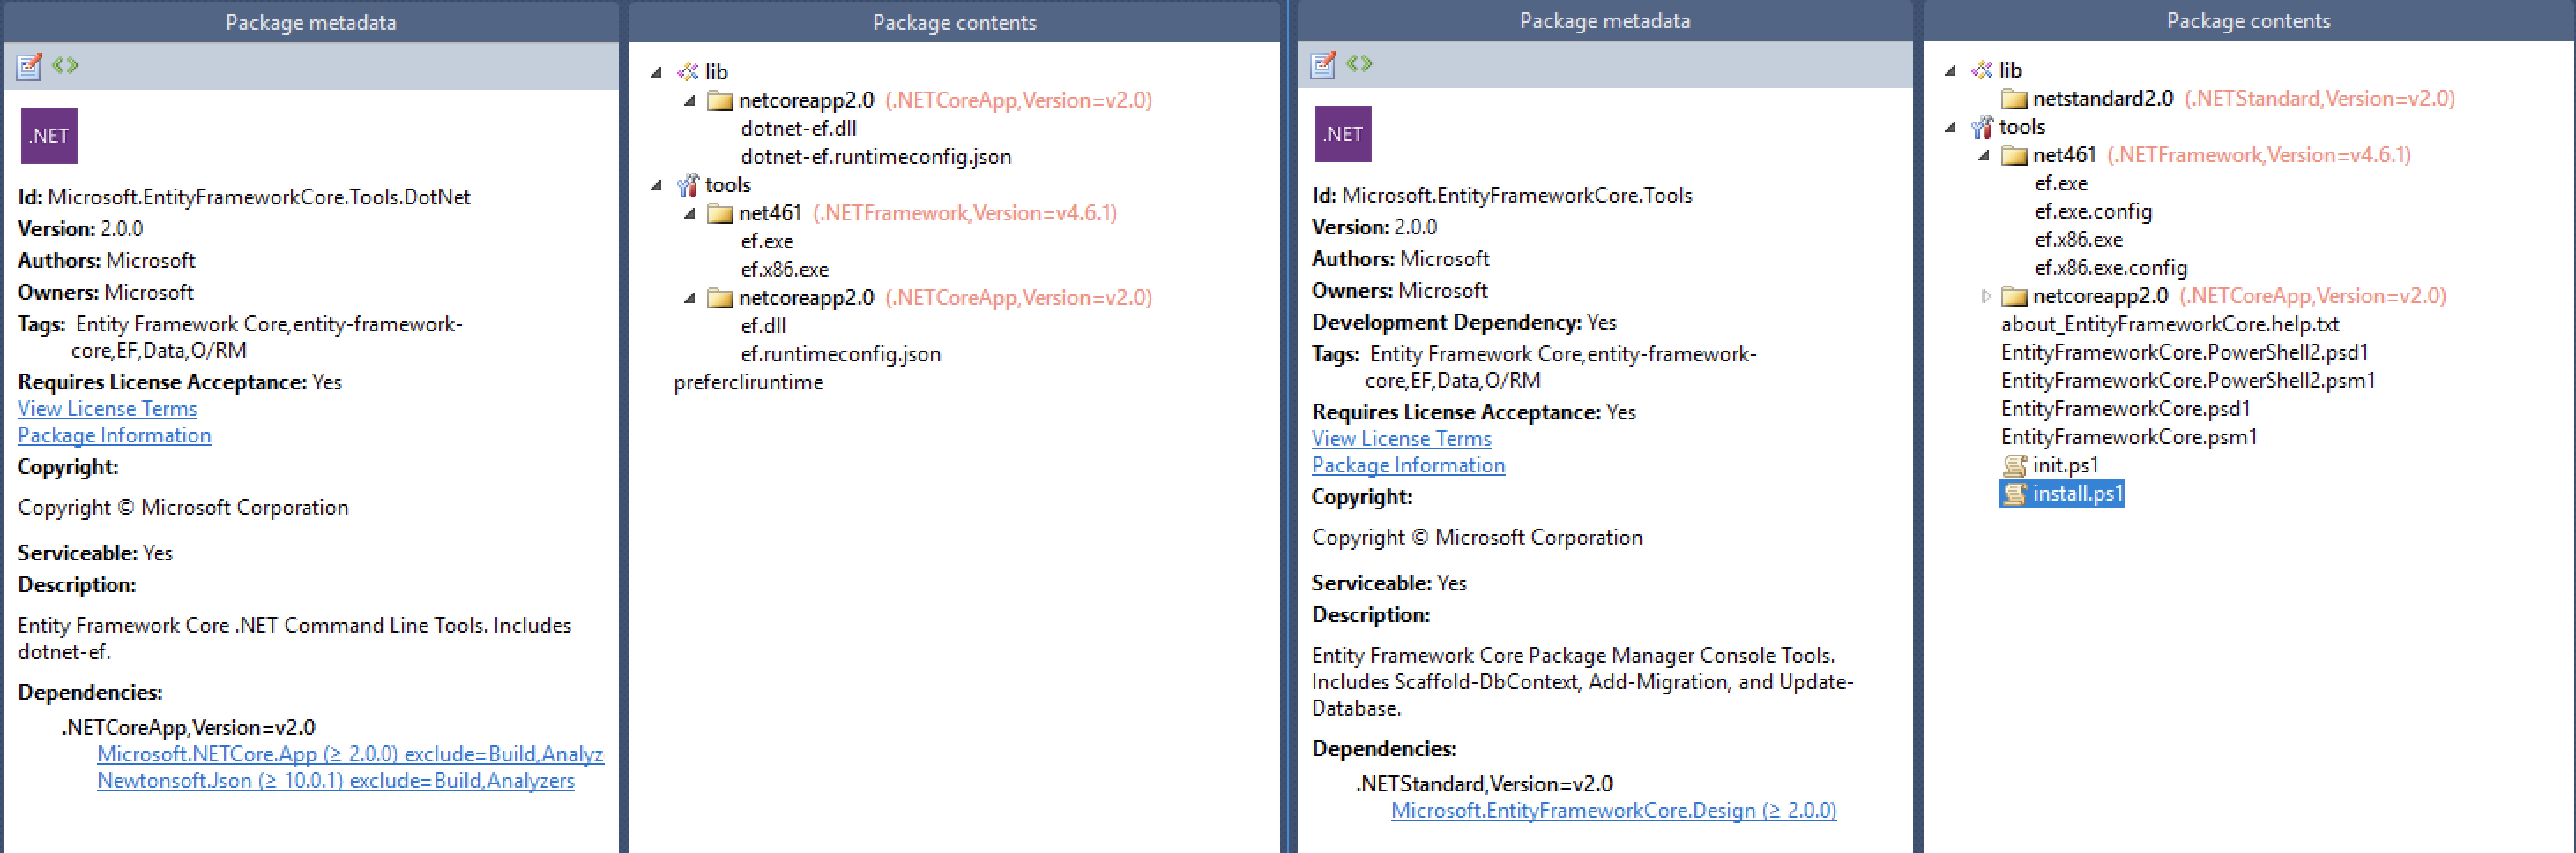Expand the netcoreapp2.0 folder below ef.x86.exe.config
Image resolution: width=2576 pixels, height=853 pixels.
1985,296
